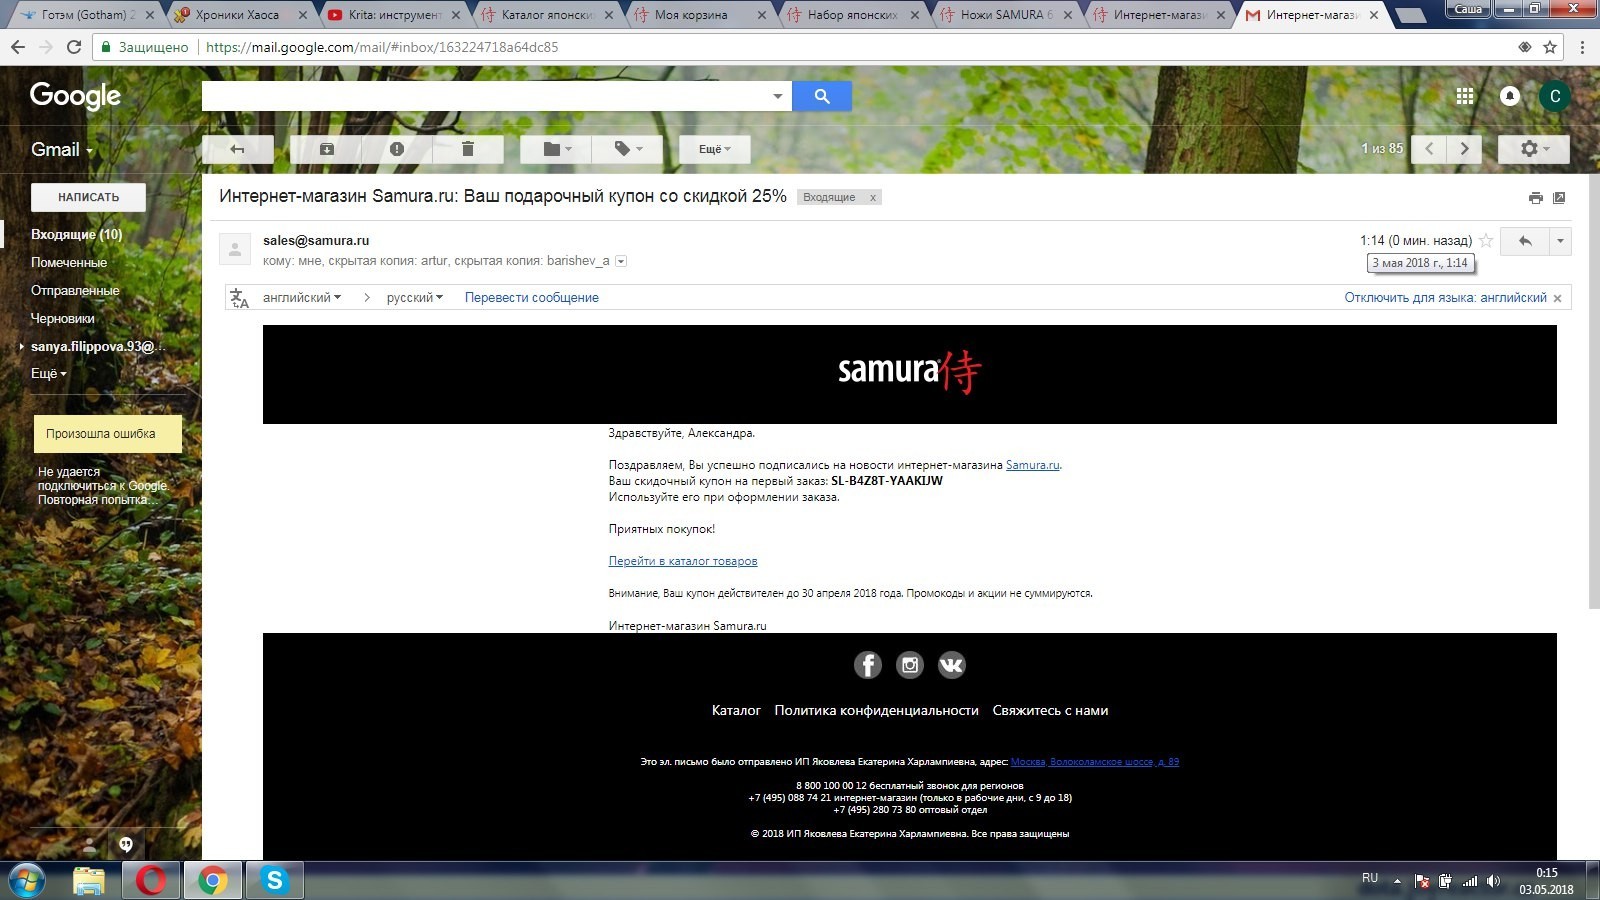Go to the older email arrow
1600x900 pixels.
click(1465, 149)
